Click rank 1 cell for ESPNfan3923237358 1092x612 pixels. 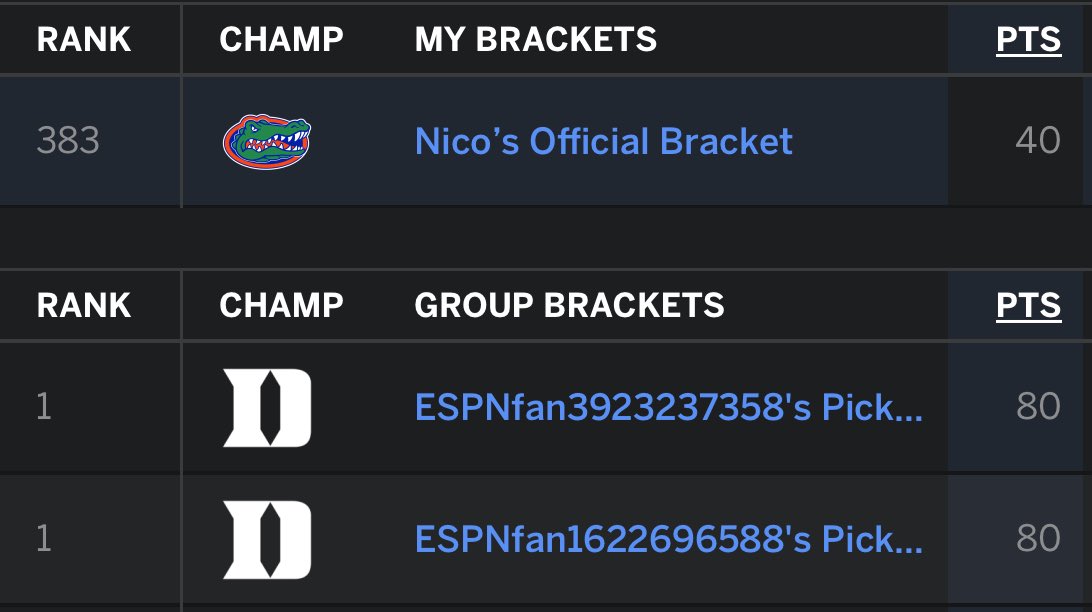pyautogui.click(x=44, y=407)
